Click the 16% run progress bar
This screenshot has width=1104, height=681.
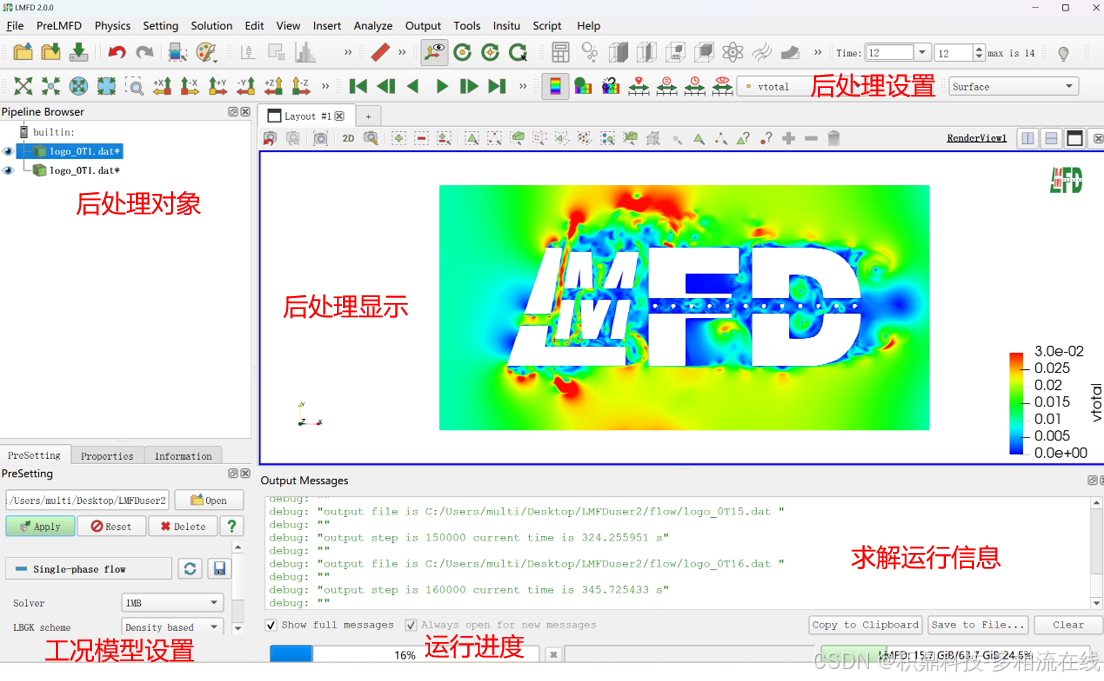(404, 654)
